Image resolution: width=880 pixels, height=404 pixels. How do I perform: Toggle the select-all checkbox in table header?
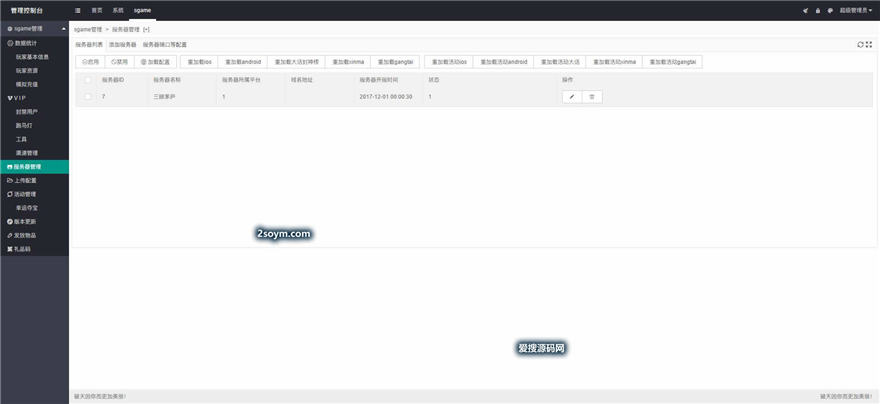coord(88,79)
